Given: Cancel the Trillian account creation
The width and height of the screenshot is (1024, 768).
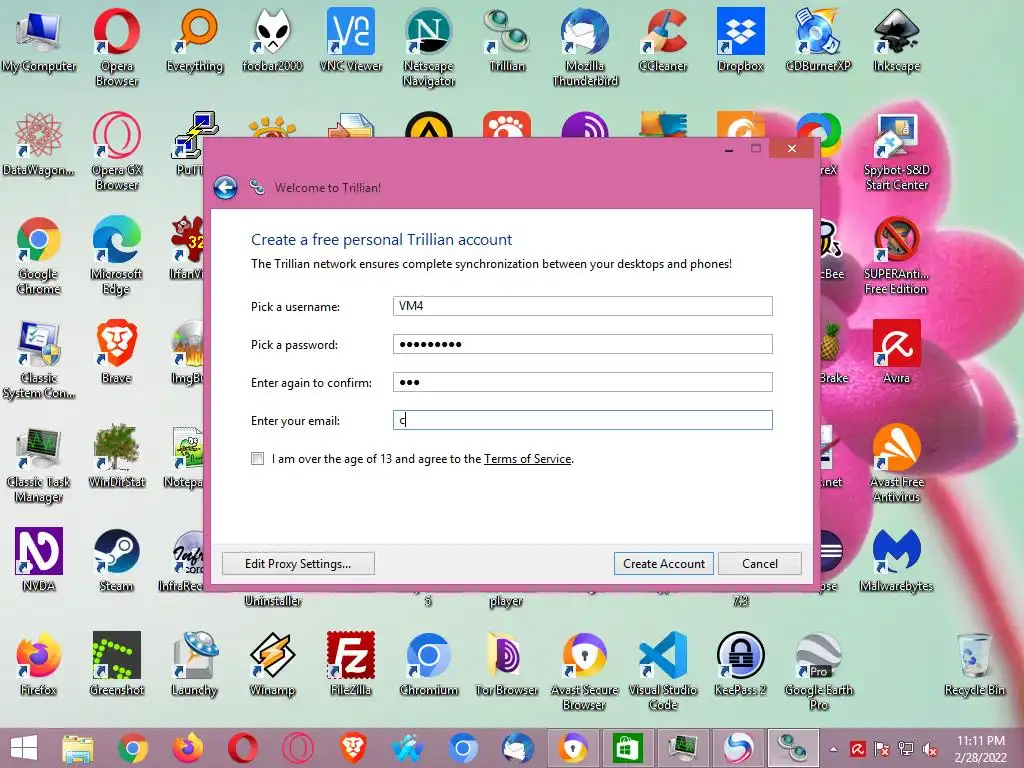Looking at the screenshot, I should [760, 564].
